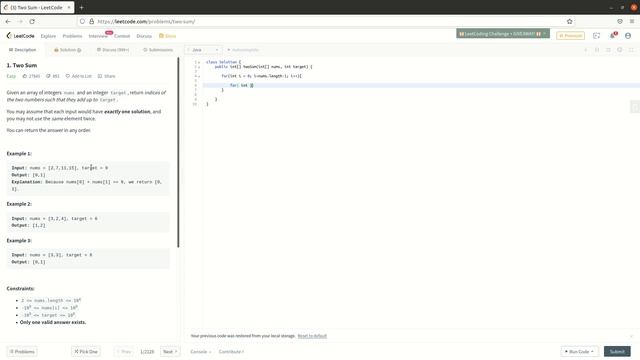Click the Easy difficulty label
This screenshot has height=360, width=640.
(11, 76)
